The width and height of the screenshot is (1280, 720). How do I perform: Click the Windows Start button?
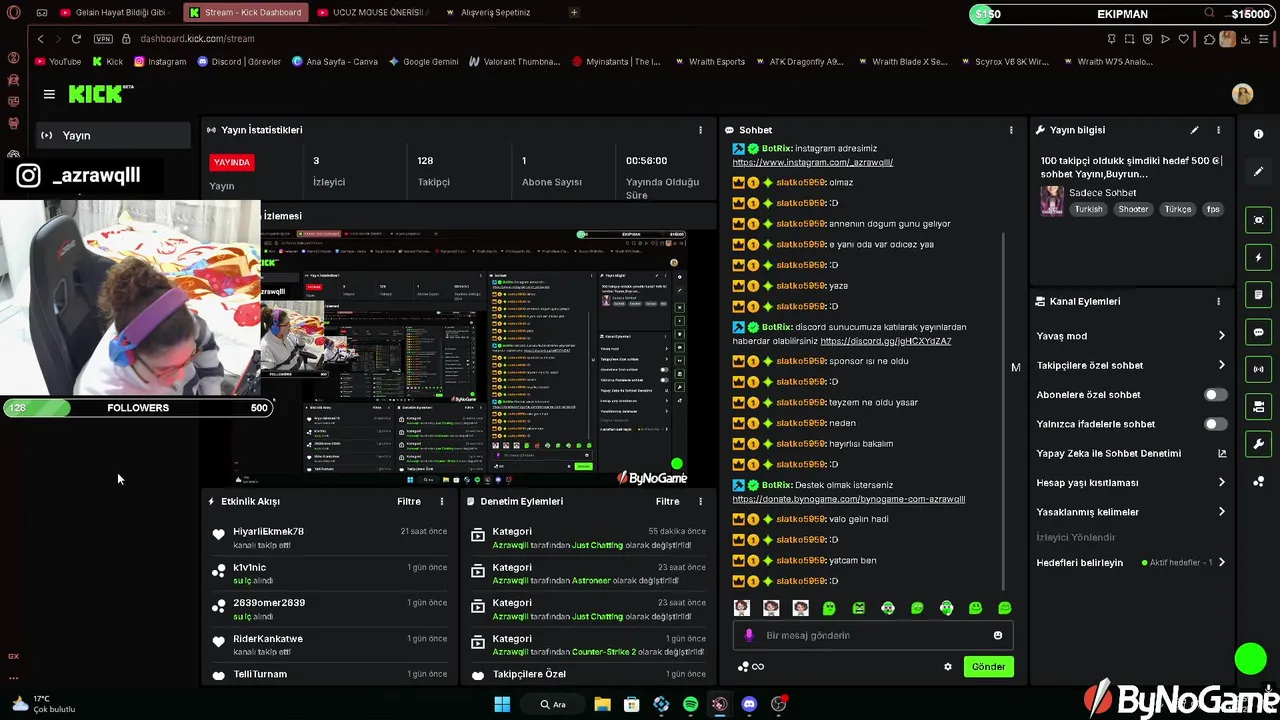502,704
